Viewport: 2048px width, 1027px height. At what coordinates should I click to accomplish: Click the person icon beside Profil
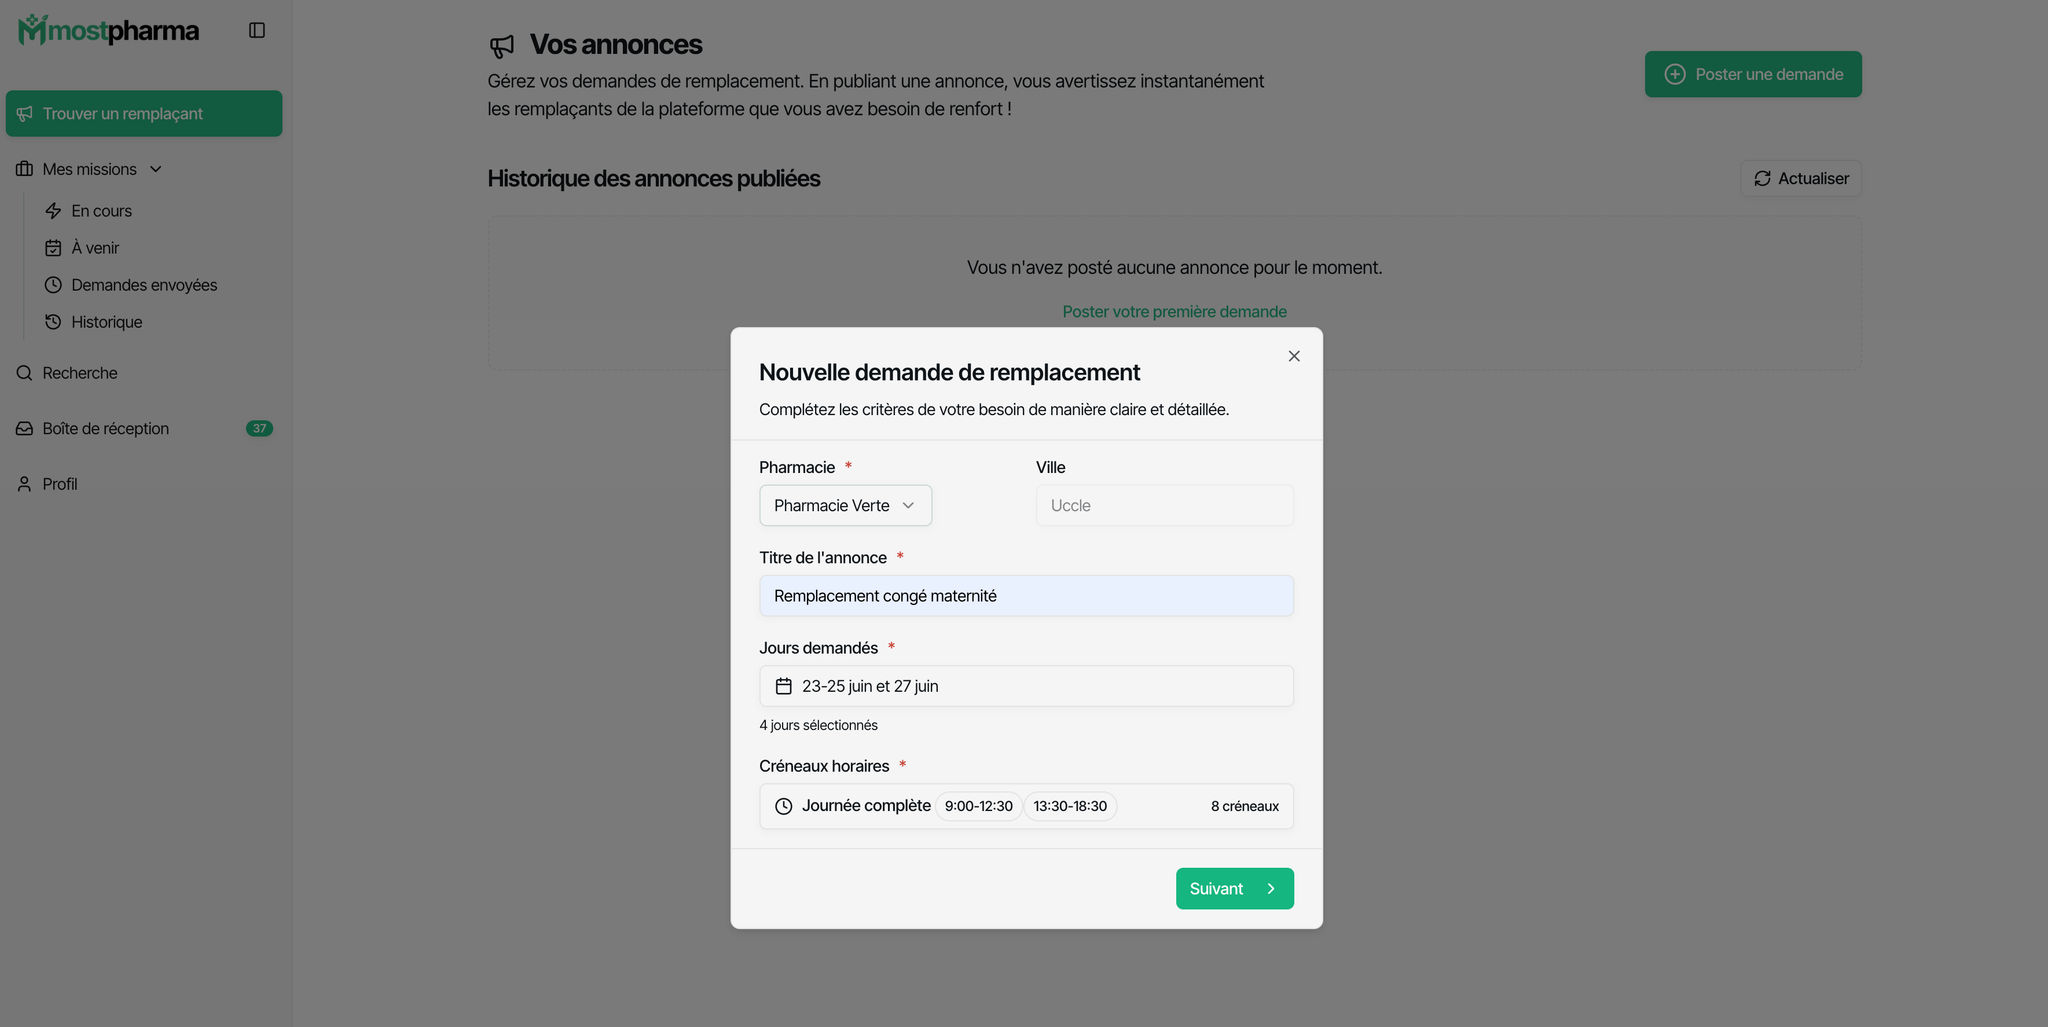[24, 484]
